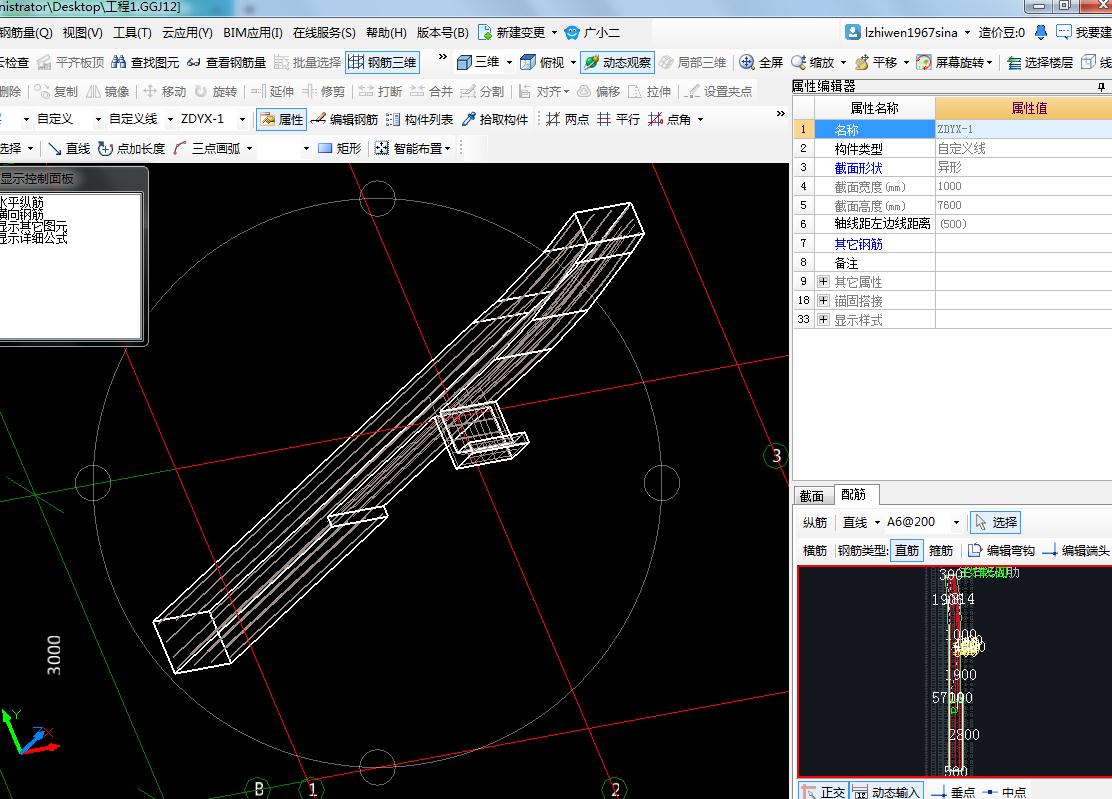
Task: Click the 选择 button in 配筋 panel
Action: tap(996, 523)
